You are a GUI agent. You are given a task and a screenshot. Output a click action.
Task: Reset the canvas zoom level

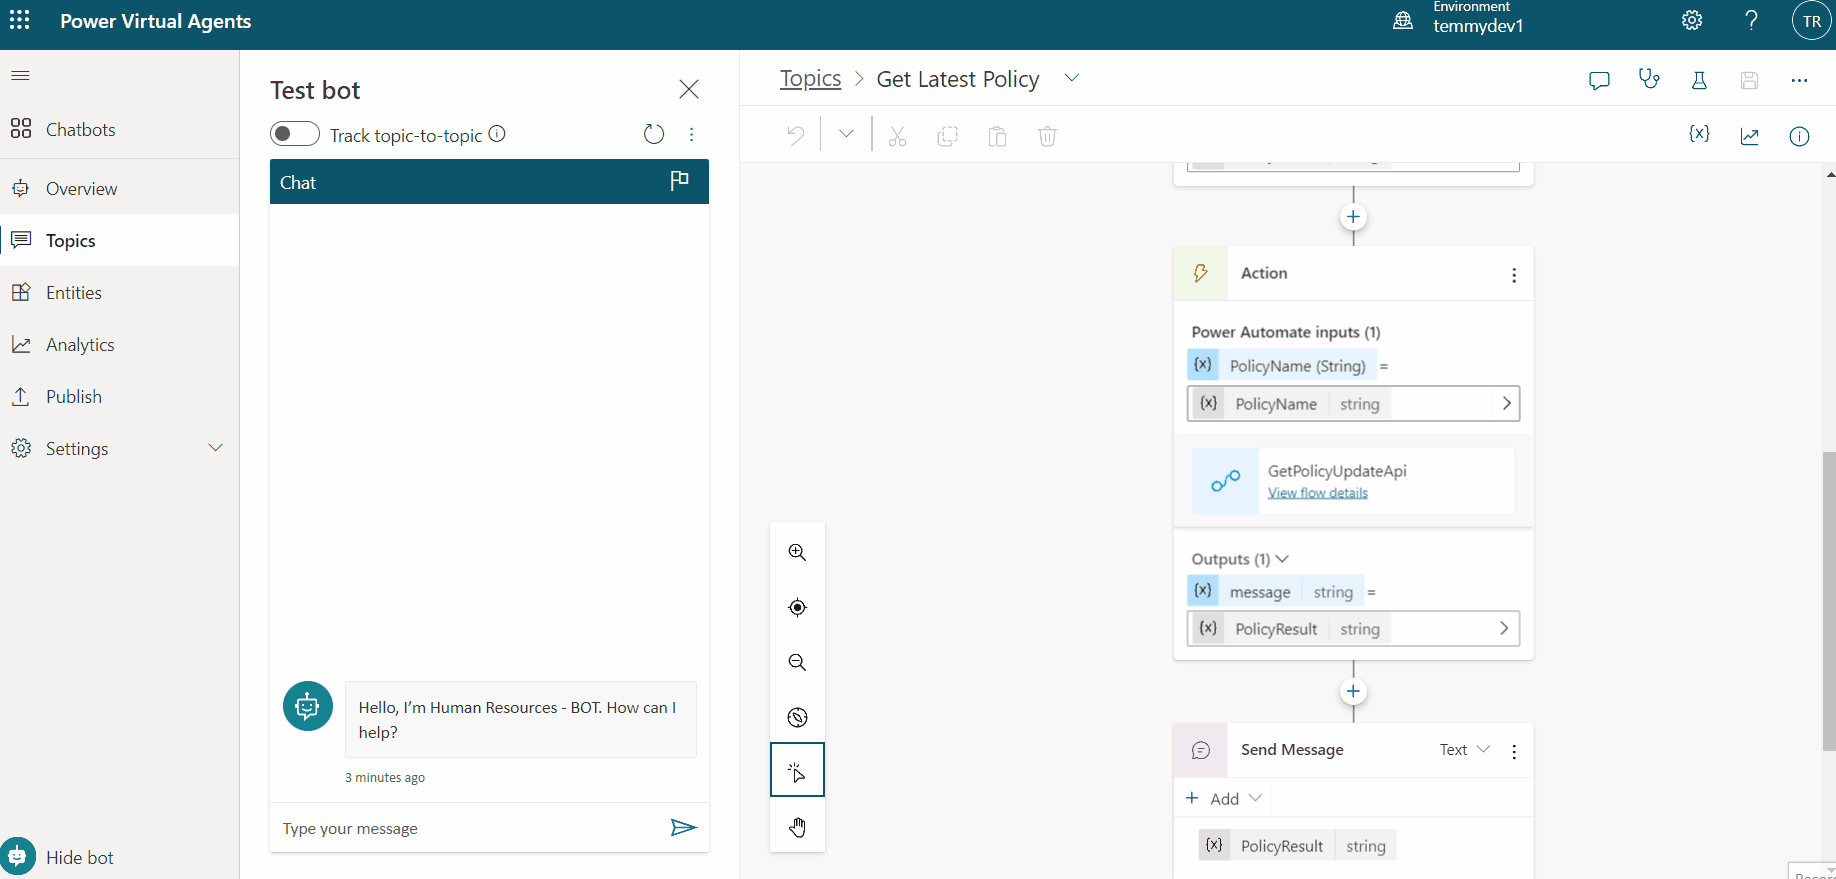(x=797, y=717)
